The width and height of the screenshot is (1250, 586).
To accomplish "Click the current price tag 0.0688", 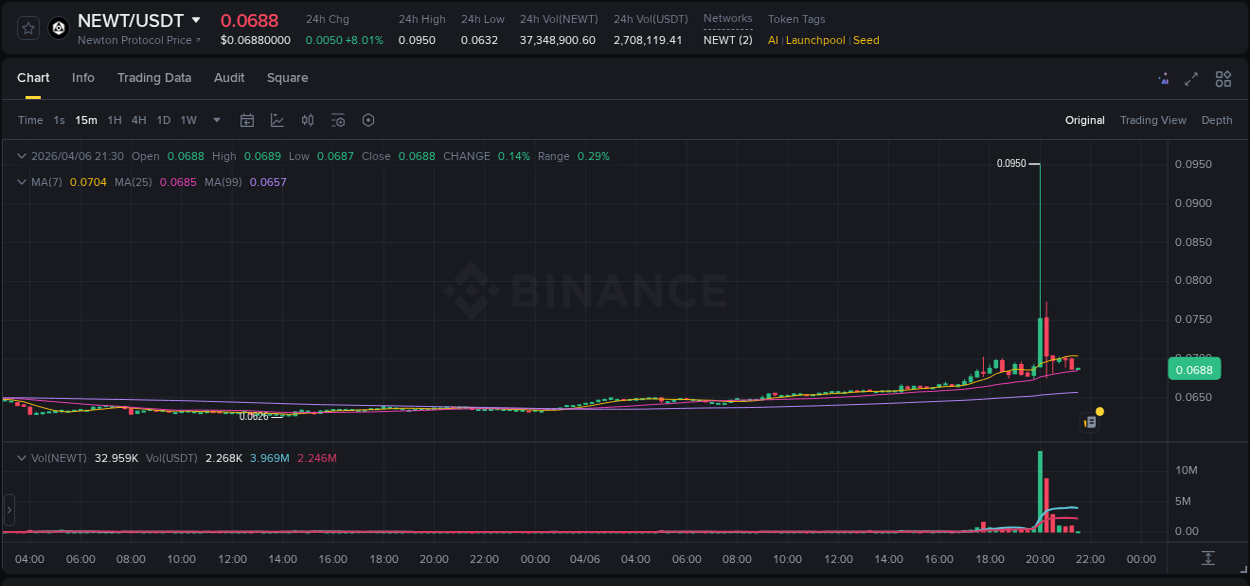I will point(1194,370).
